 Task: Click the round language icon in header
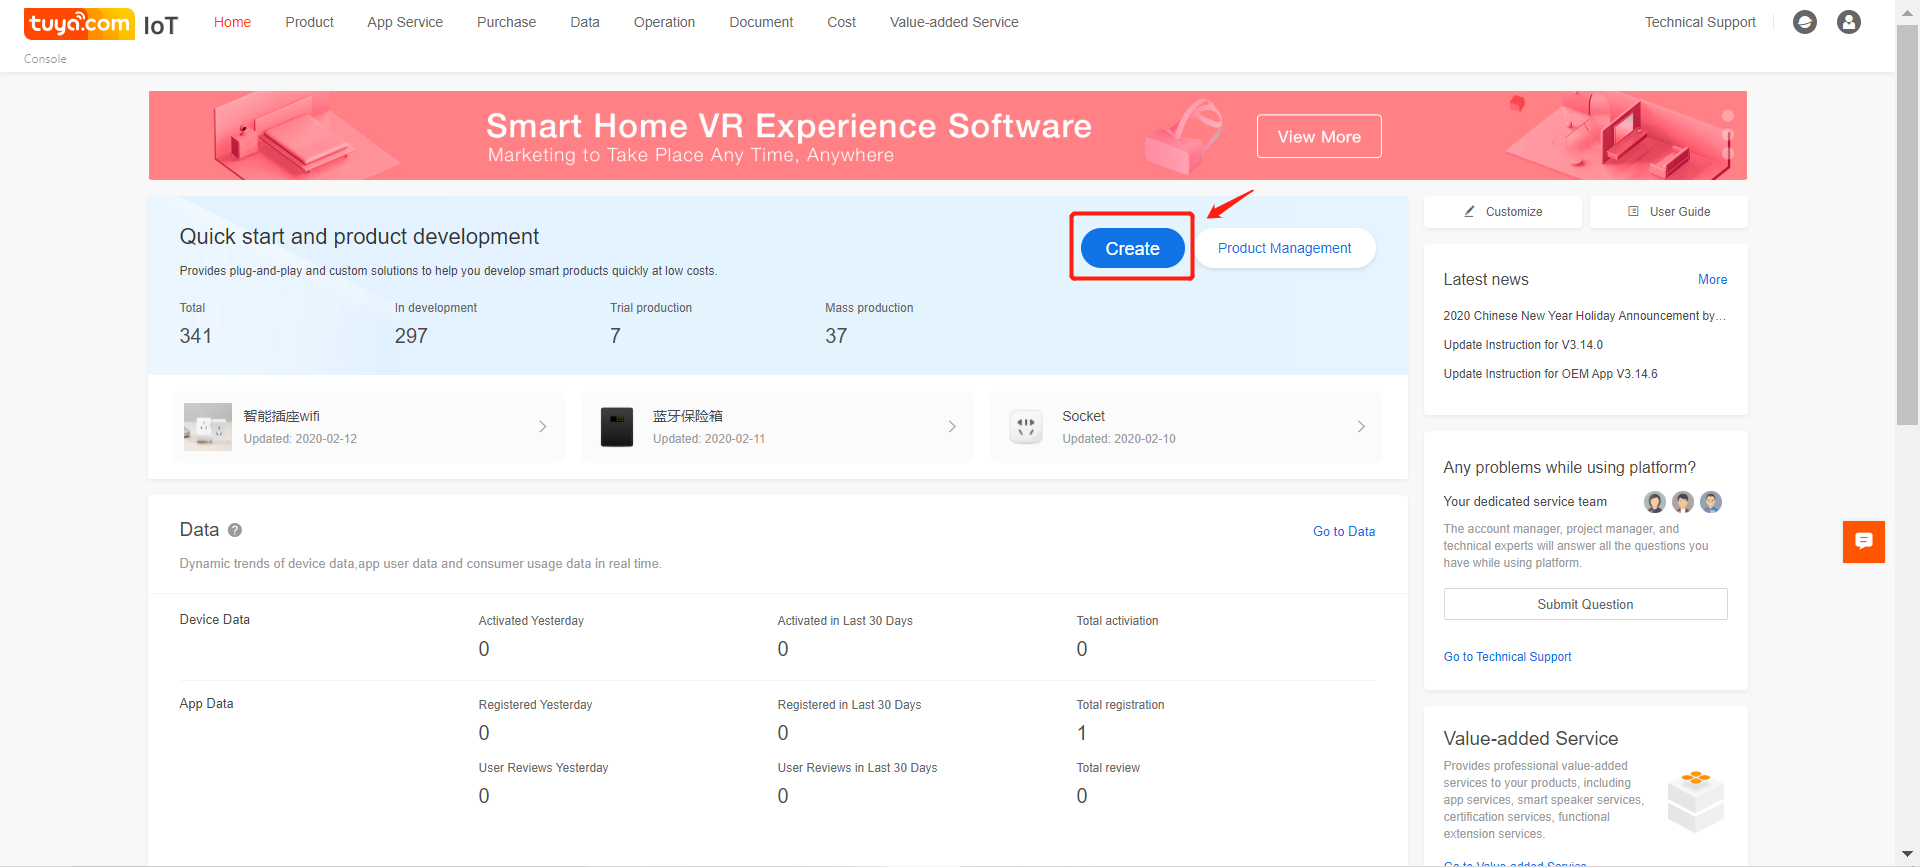[1804, 22]
